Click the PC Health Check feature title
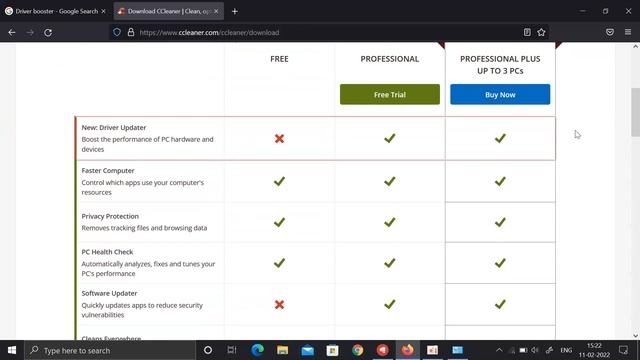The height and width of the screenshot is (360, 640). coord(107,252)
